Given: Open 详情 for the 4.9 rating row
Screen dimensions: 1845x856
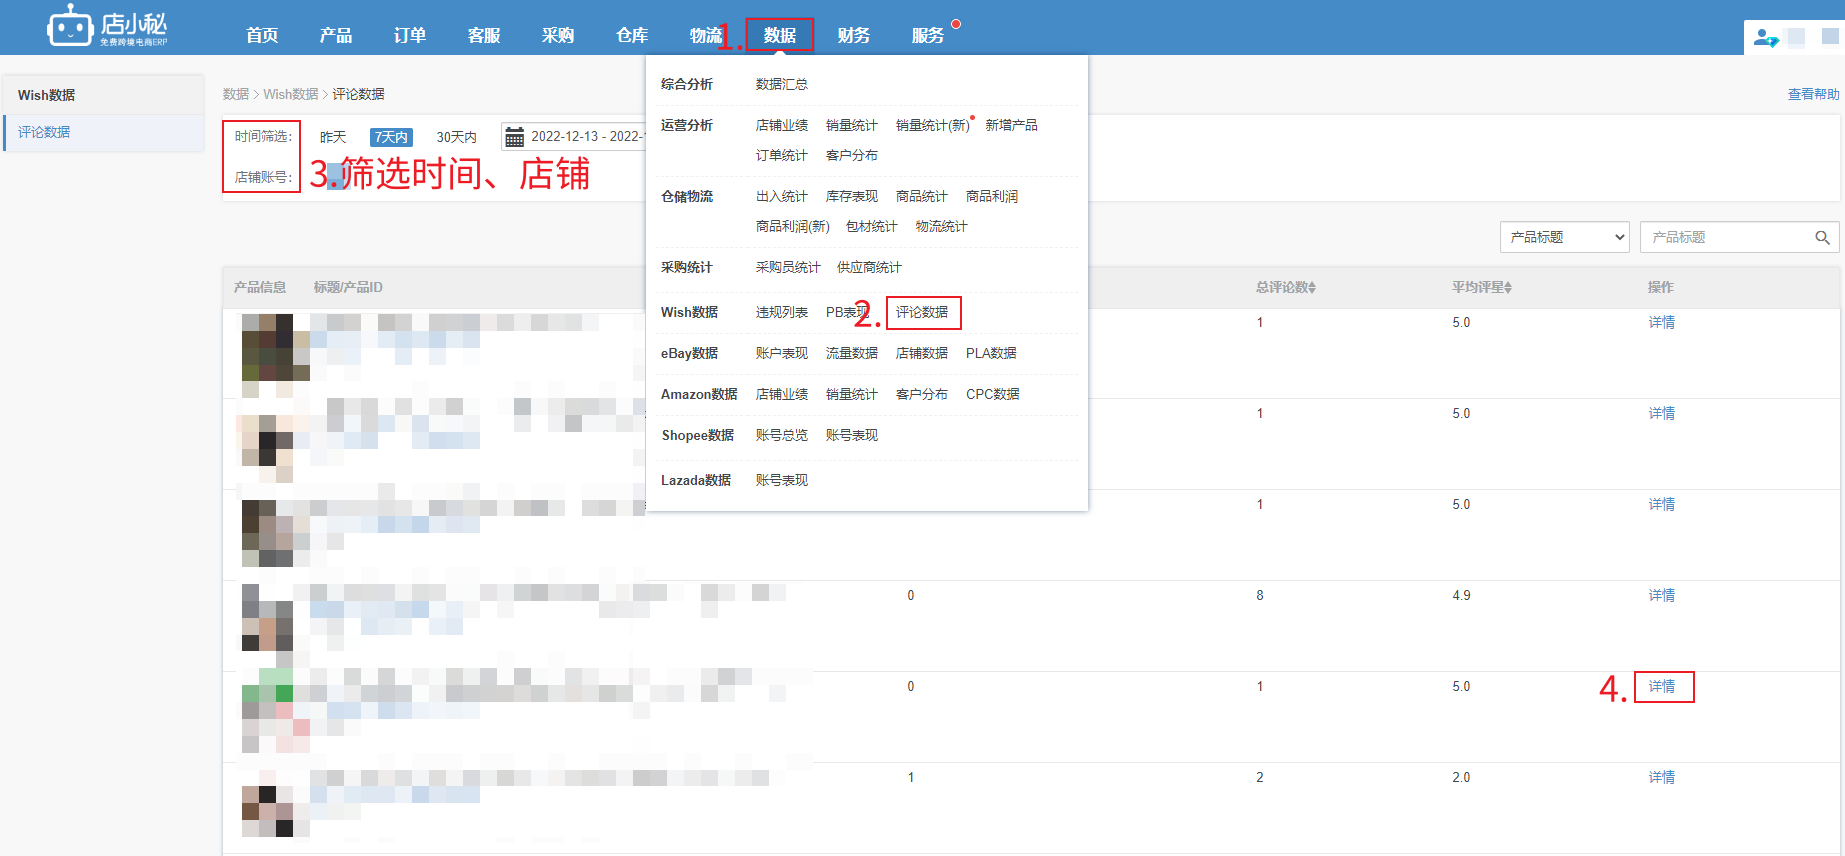Looking at the screenshot, I should point(1662,595).
